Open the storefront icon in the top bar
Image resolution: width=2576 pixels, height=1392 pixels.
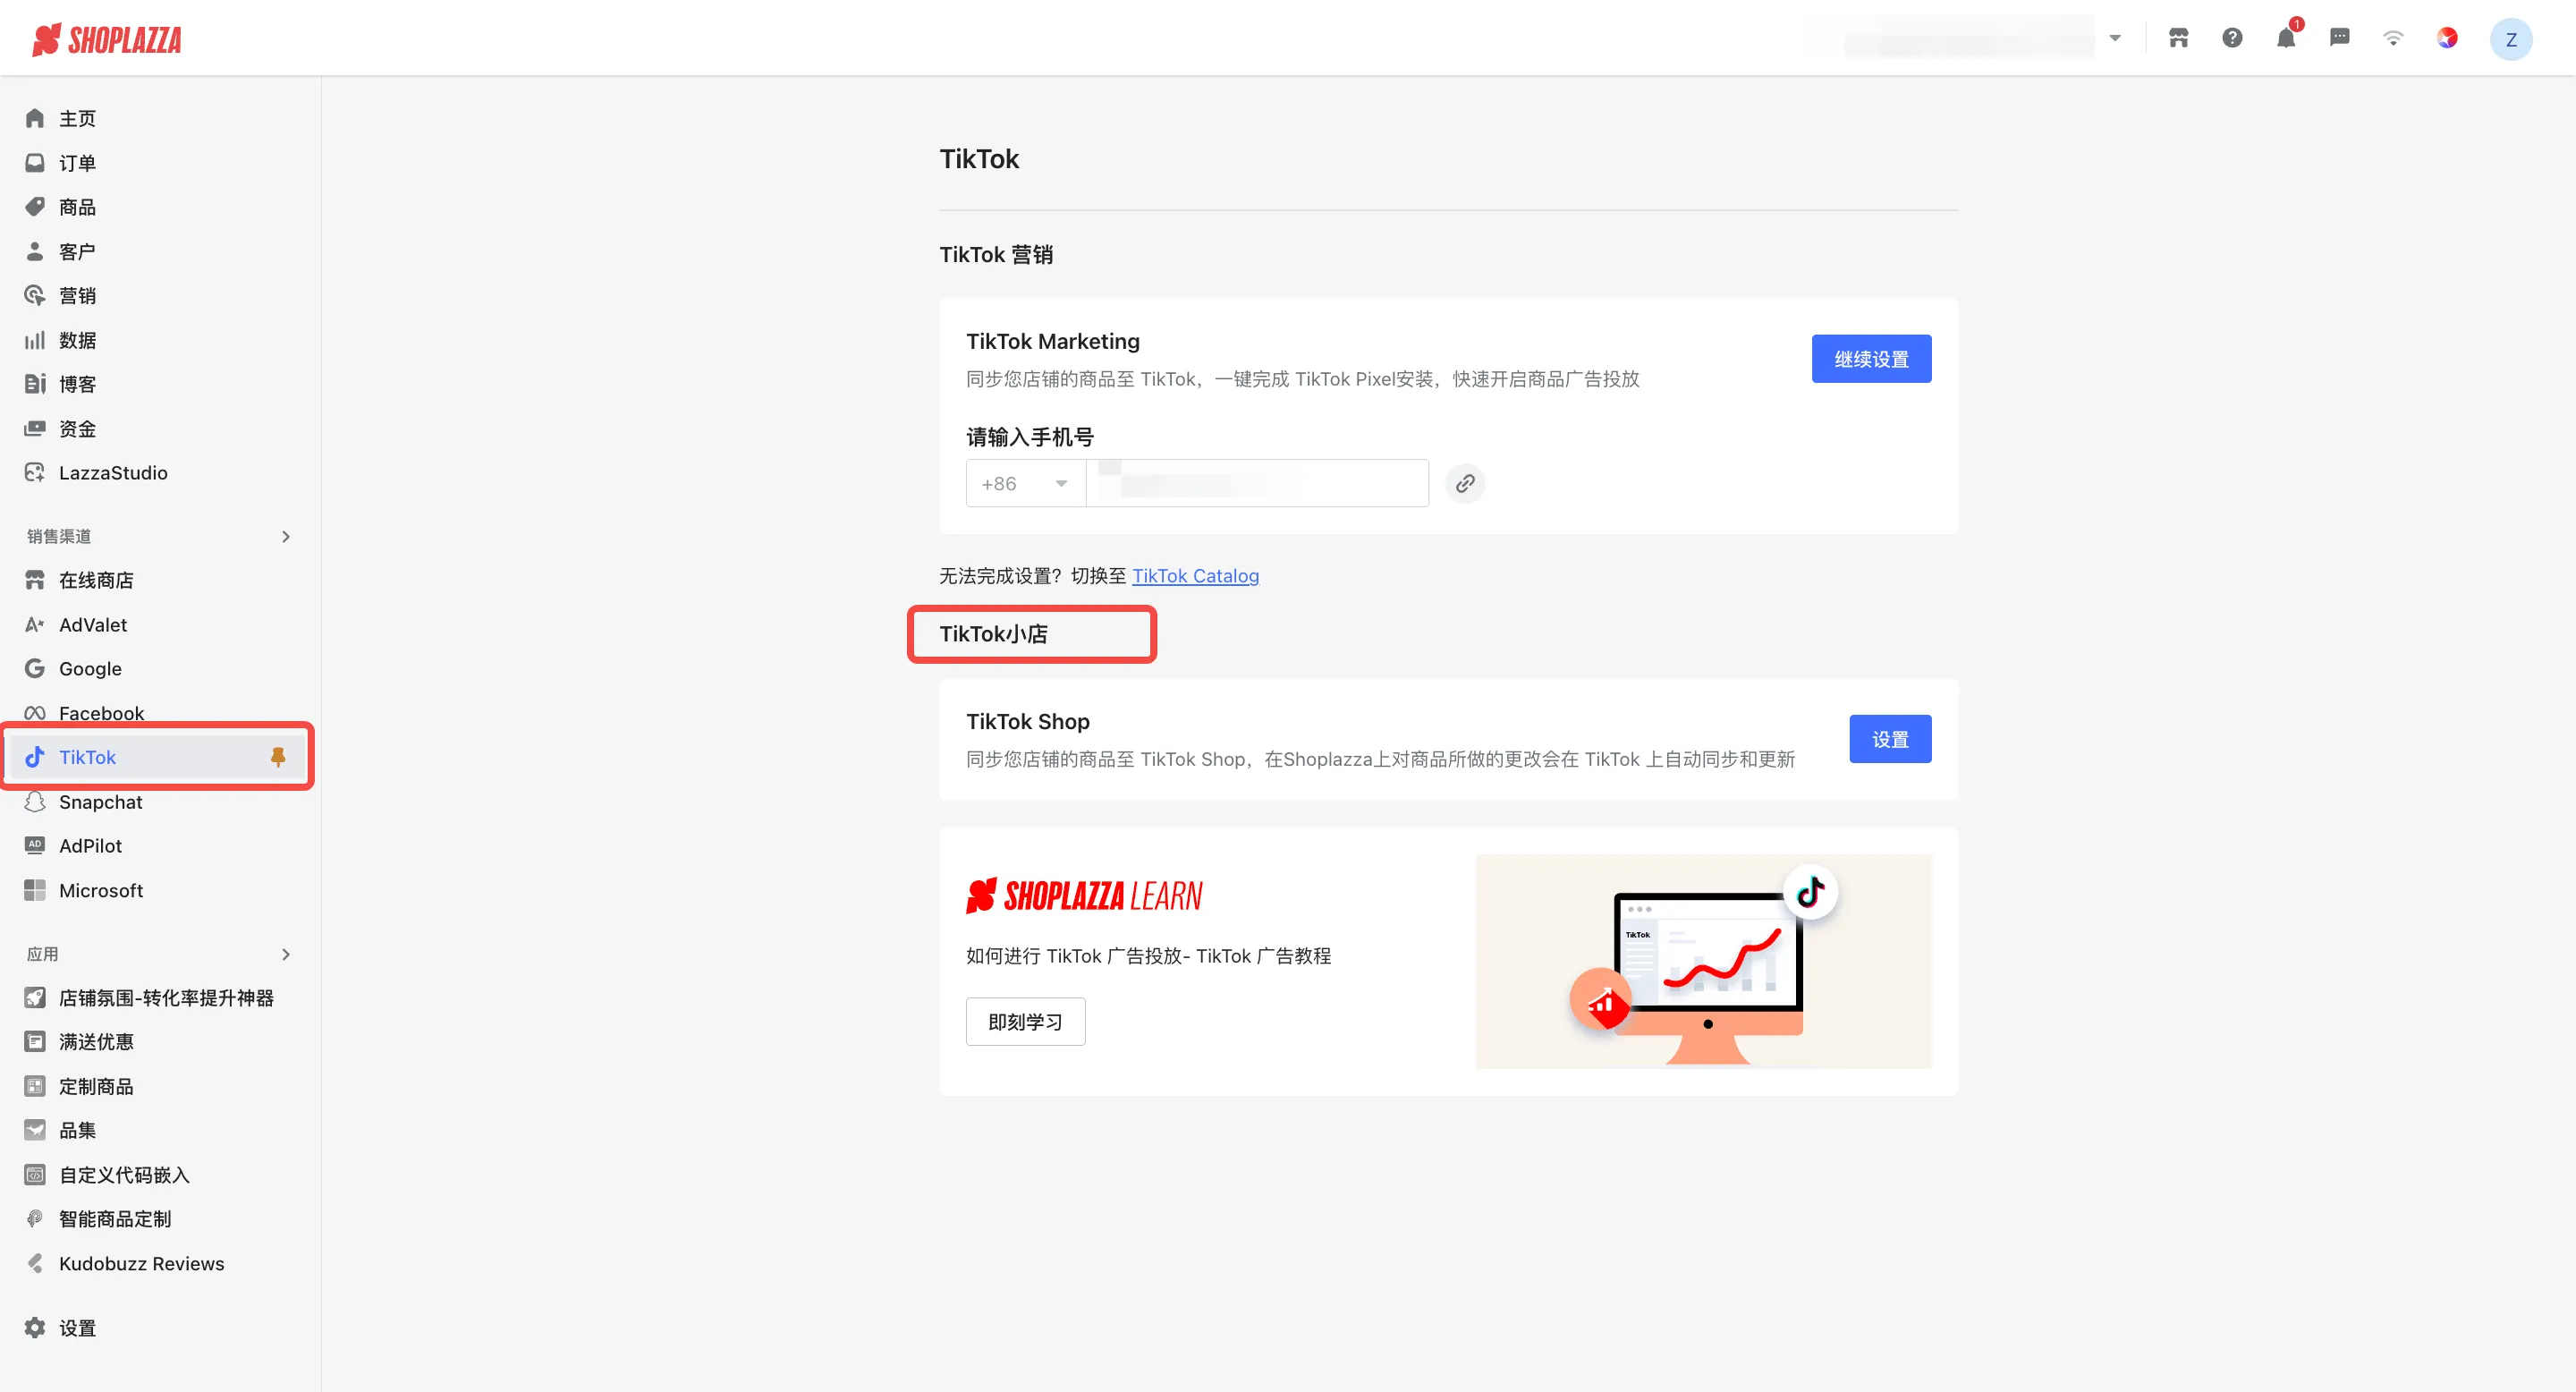[x=2178, y=38]
